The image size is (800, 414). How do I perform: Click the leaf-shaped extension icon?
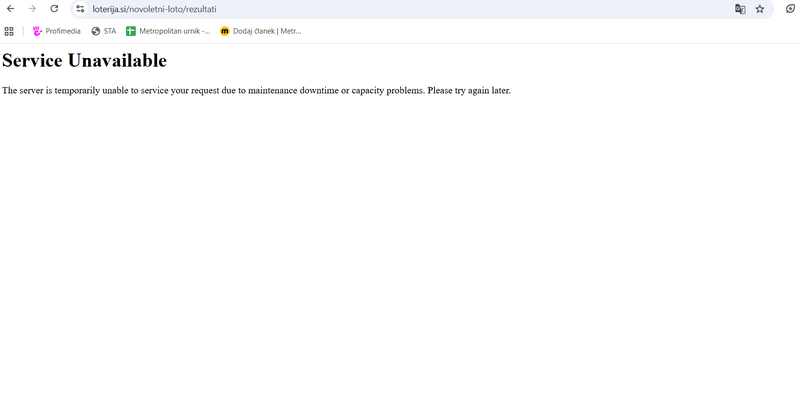[790, 9]
